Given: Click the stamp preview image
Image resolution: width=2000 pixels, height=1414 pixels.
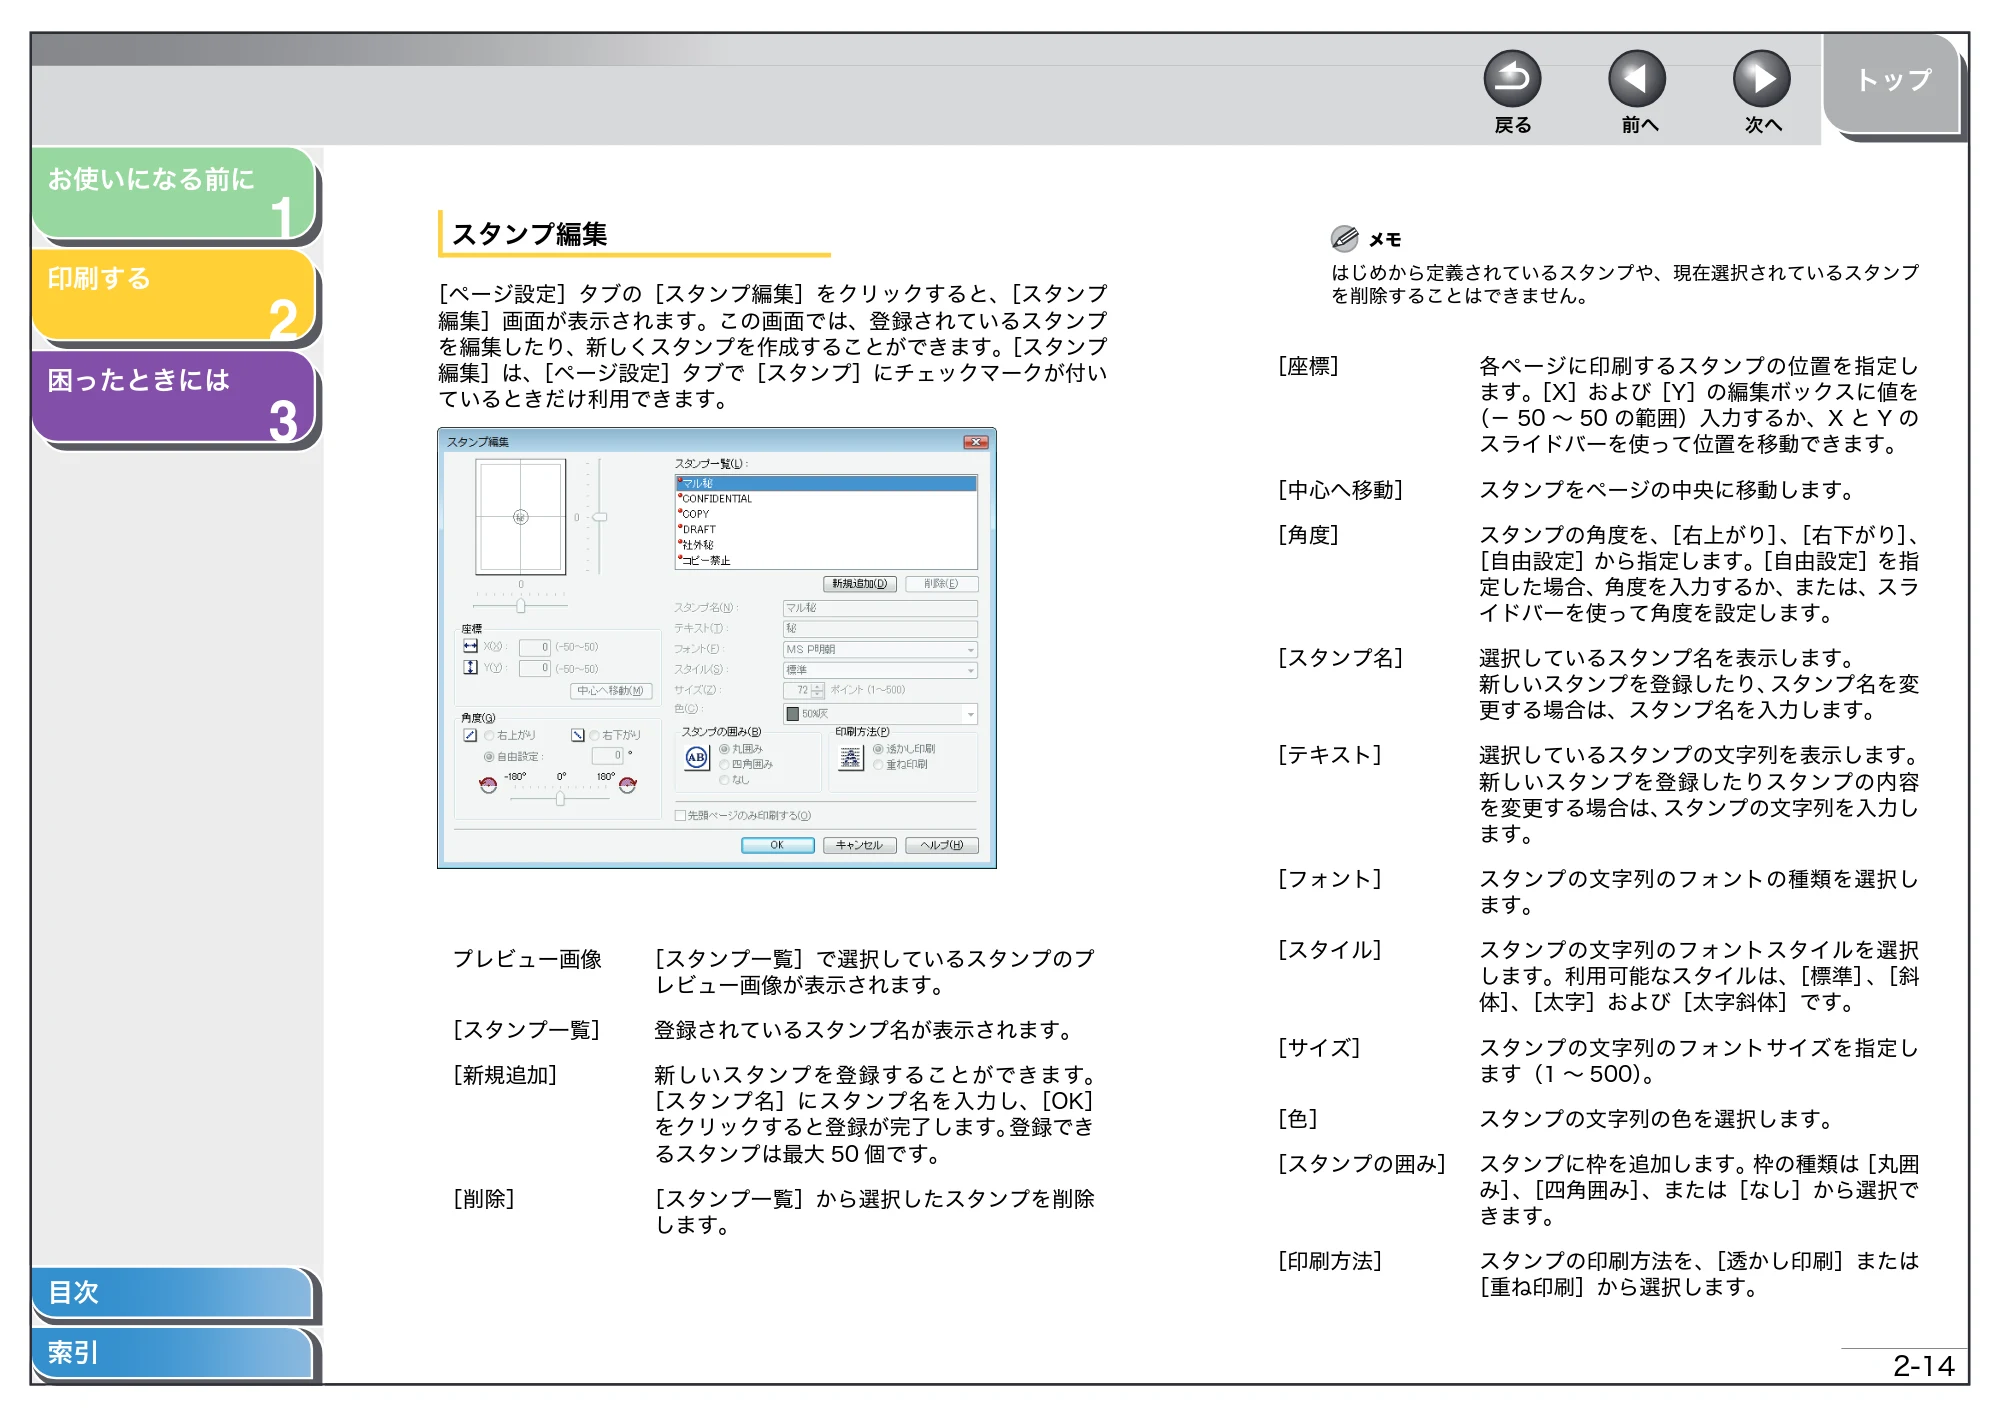Looking at the screenshot, I should (x=520, y=516).
